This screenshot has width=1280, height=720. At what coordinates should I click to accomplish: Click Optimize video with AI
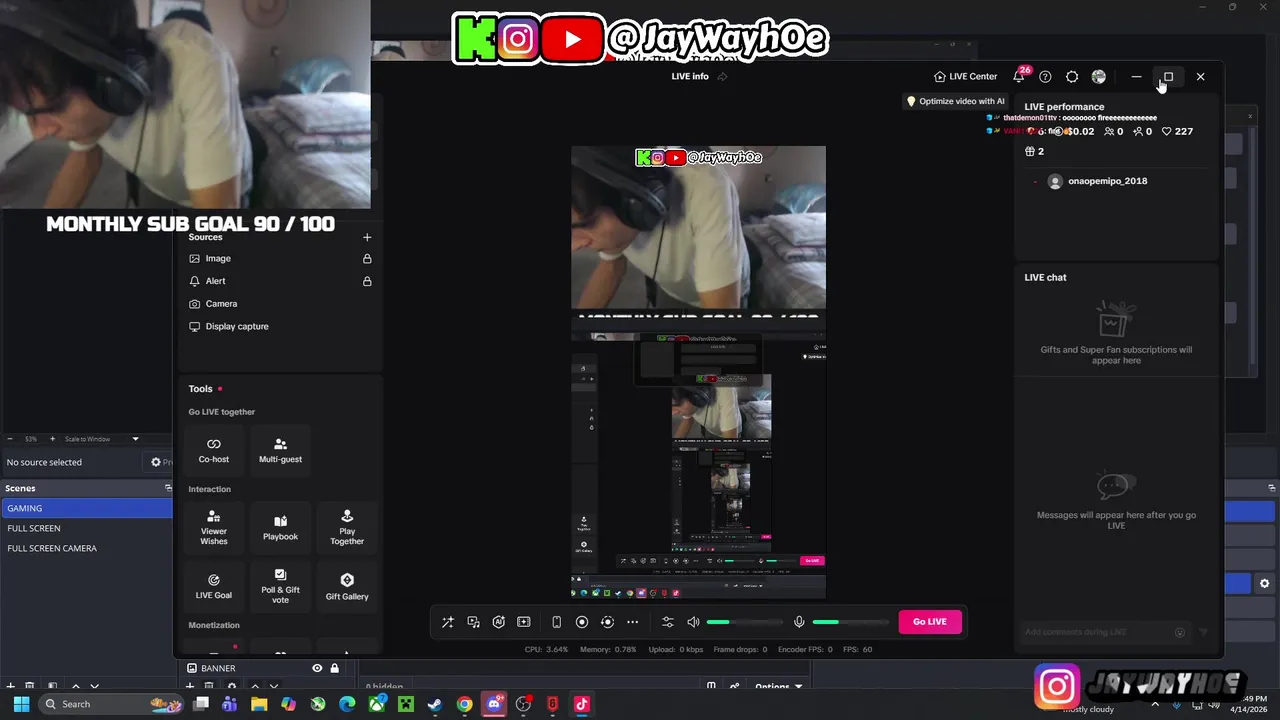[955, 101]
